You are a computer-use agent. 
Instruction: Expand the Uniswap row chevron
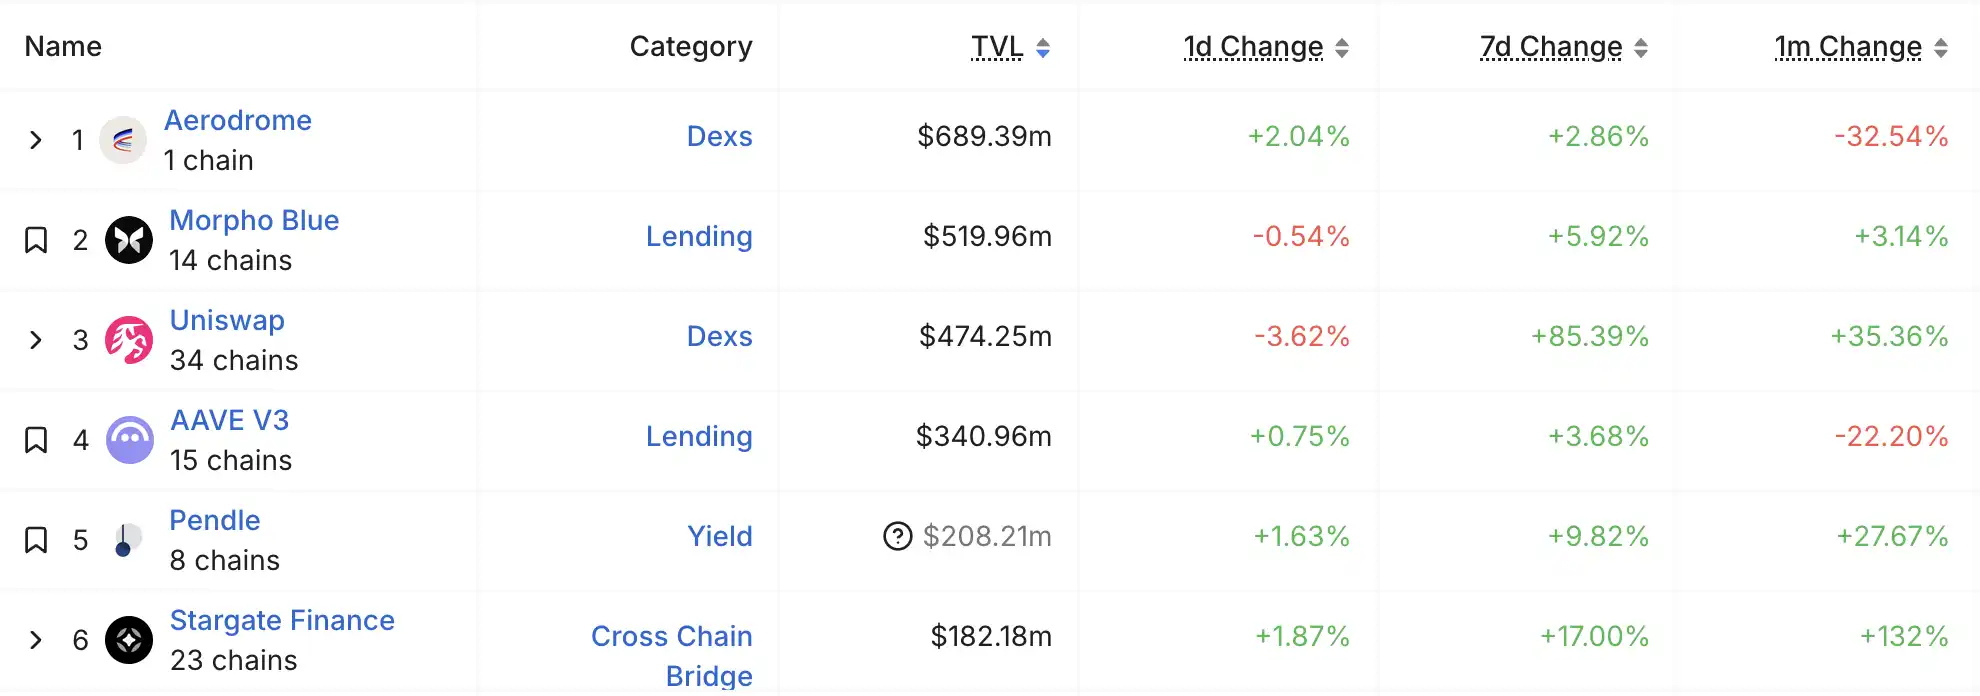click(x=36, y=340)
